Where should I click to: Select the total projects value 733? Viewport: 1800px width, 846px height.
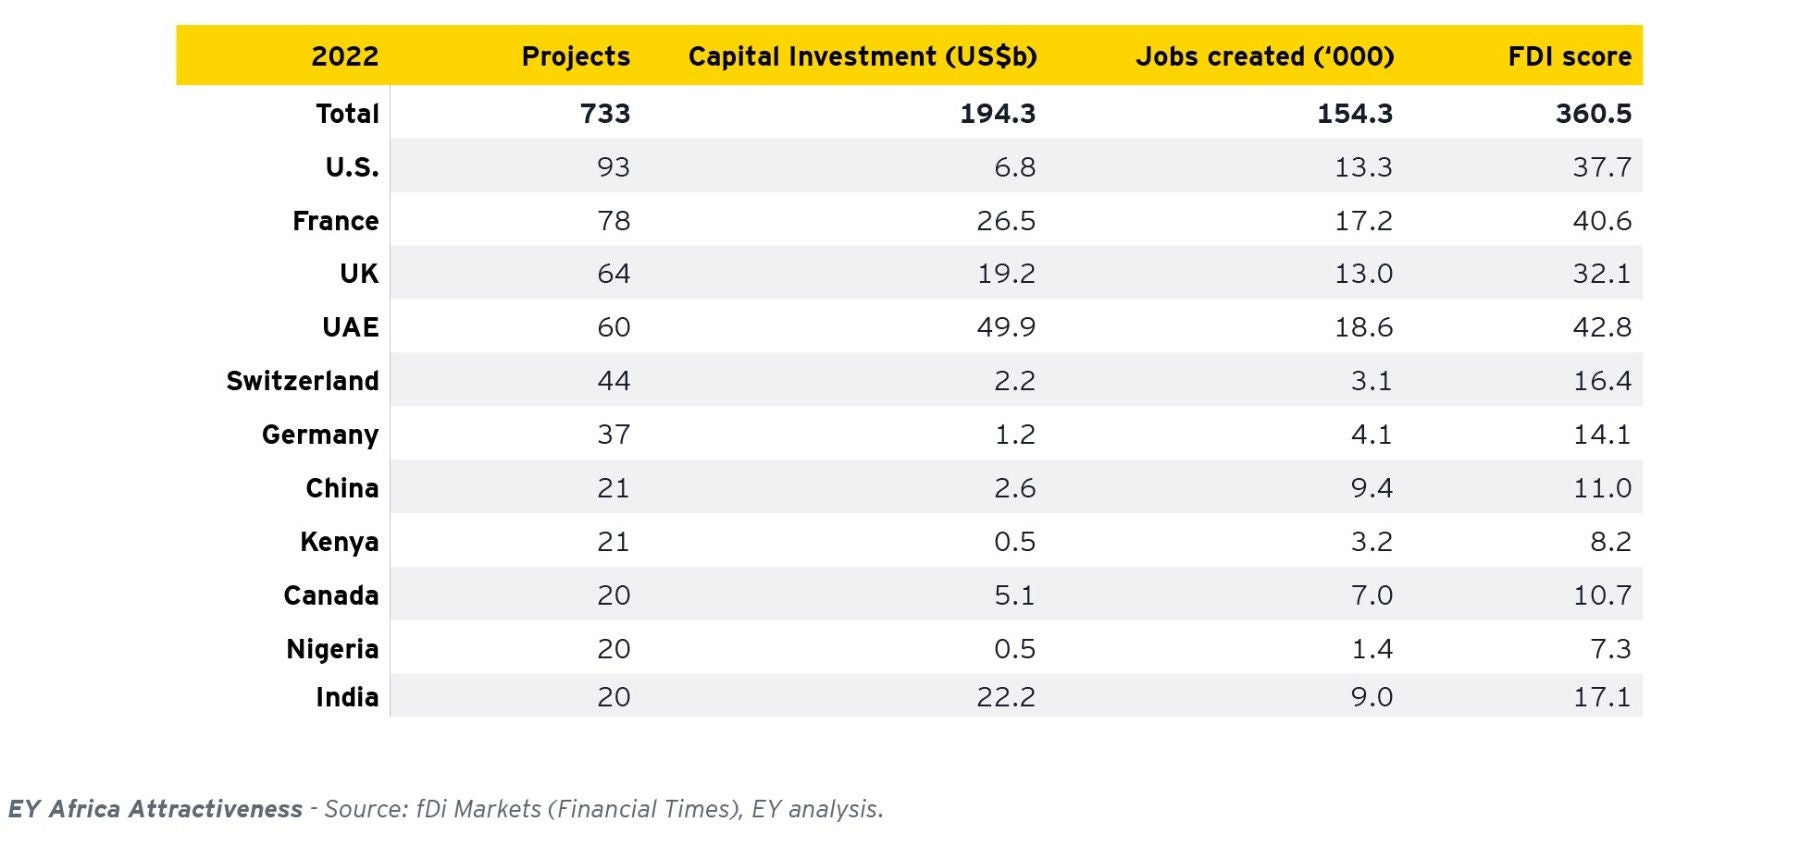click(605, 113)
